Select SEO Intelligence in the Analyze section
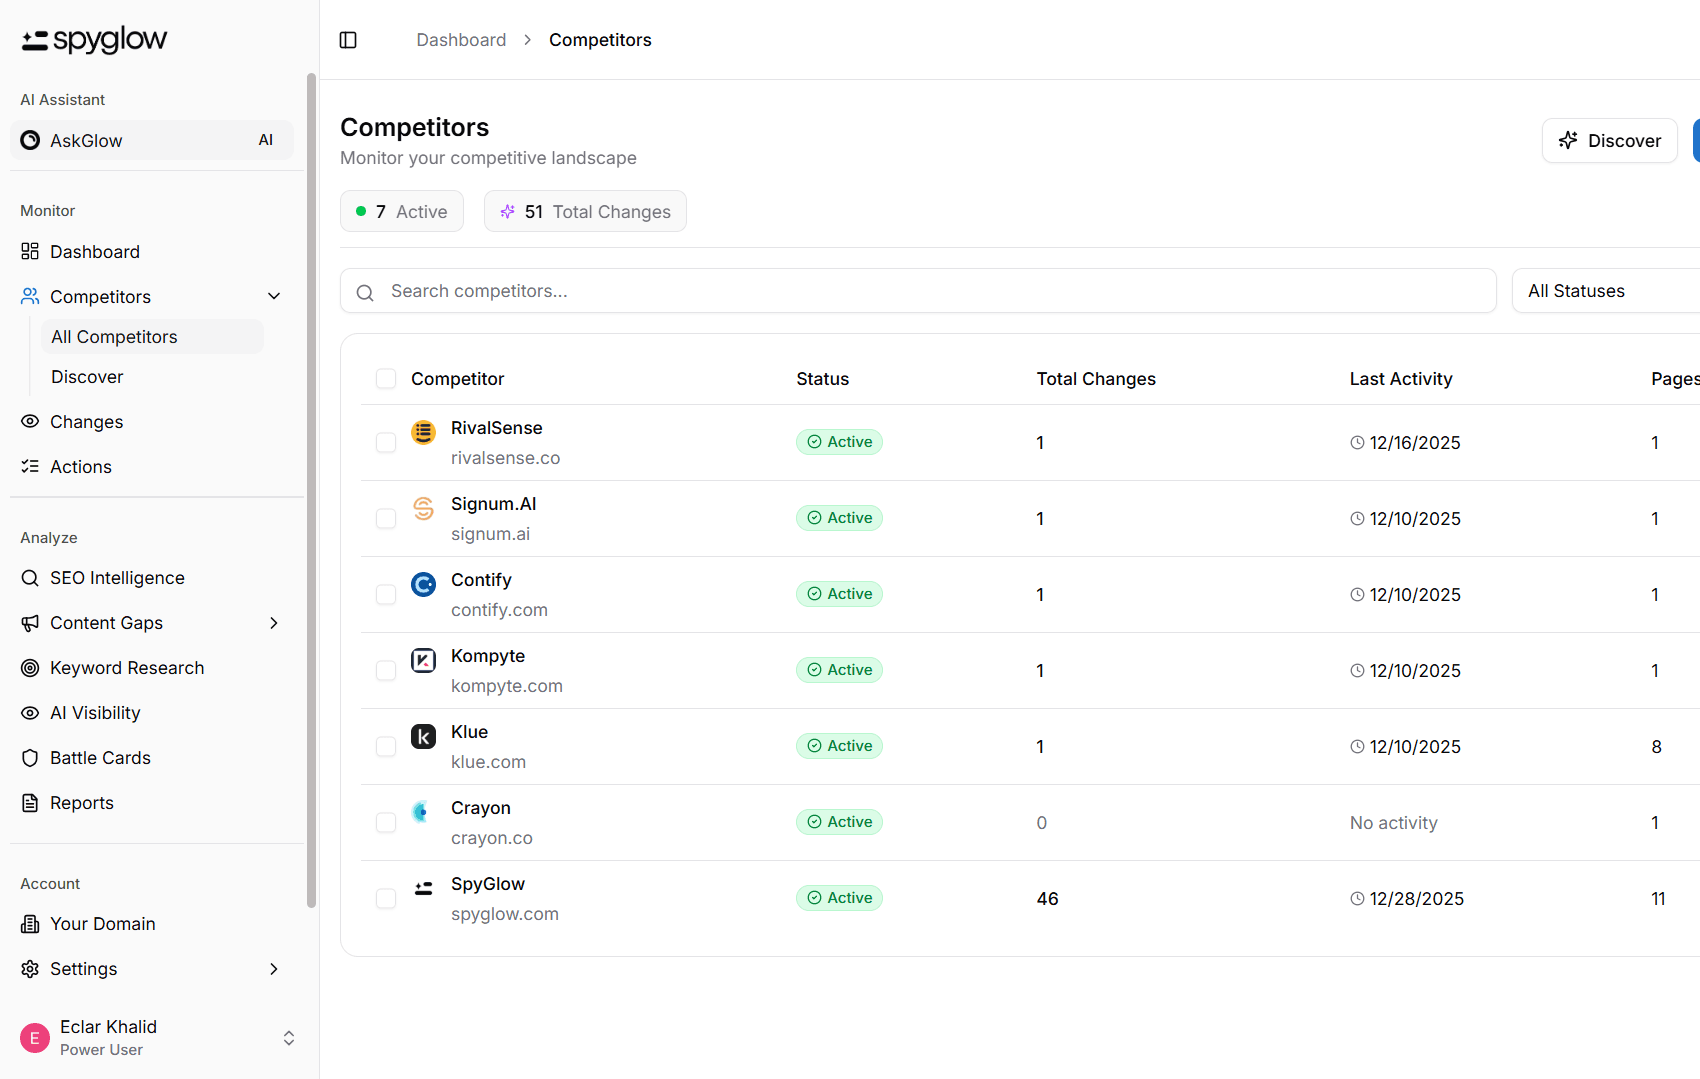 [x=117, y=577]
